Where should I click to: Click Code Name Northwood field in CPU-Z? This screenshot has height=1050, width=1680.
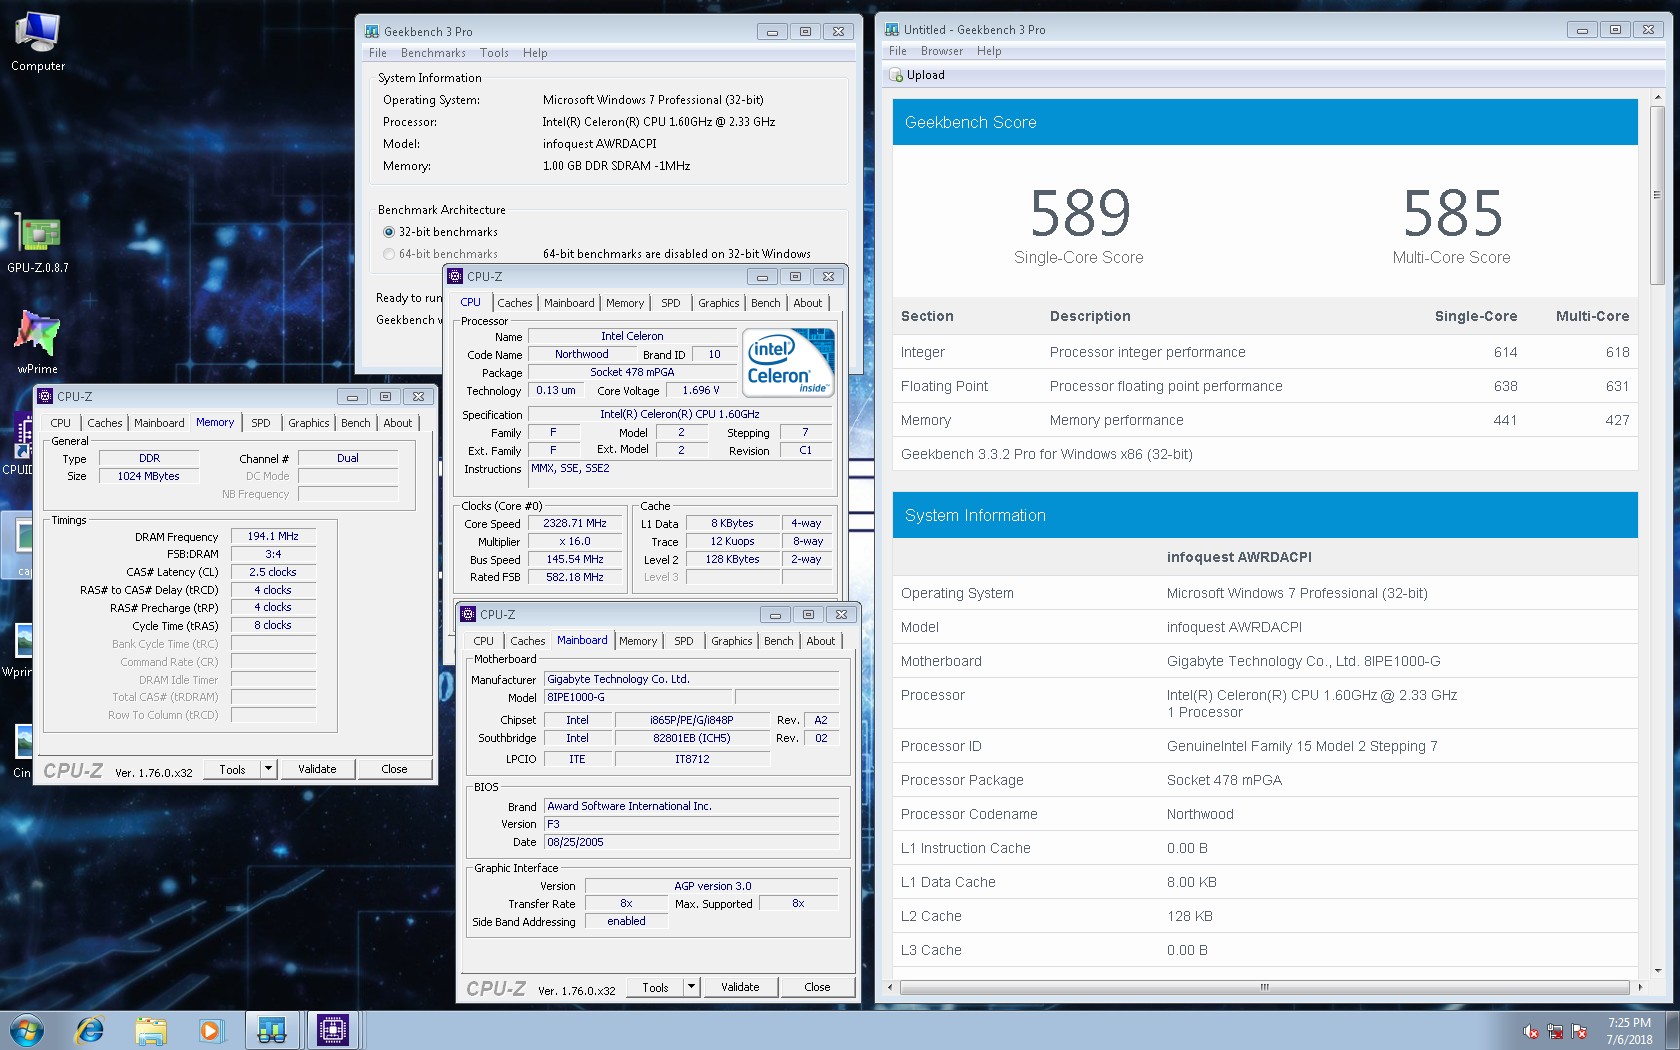click(x=581, y=354)
